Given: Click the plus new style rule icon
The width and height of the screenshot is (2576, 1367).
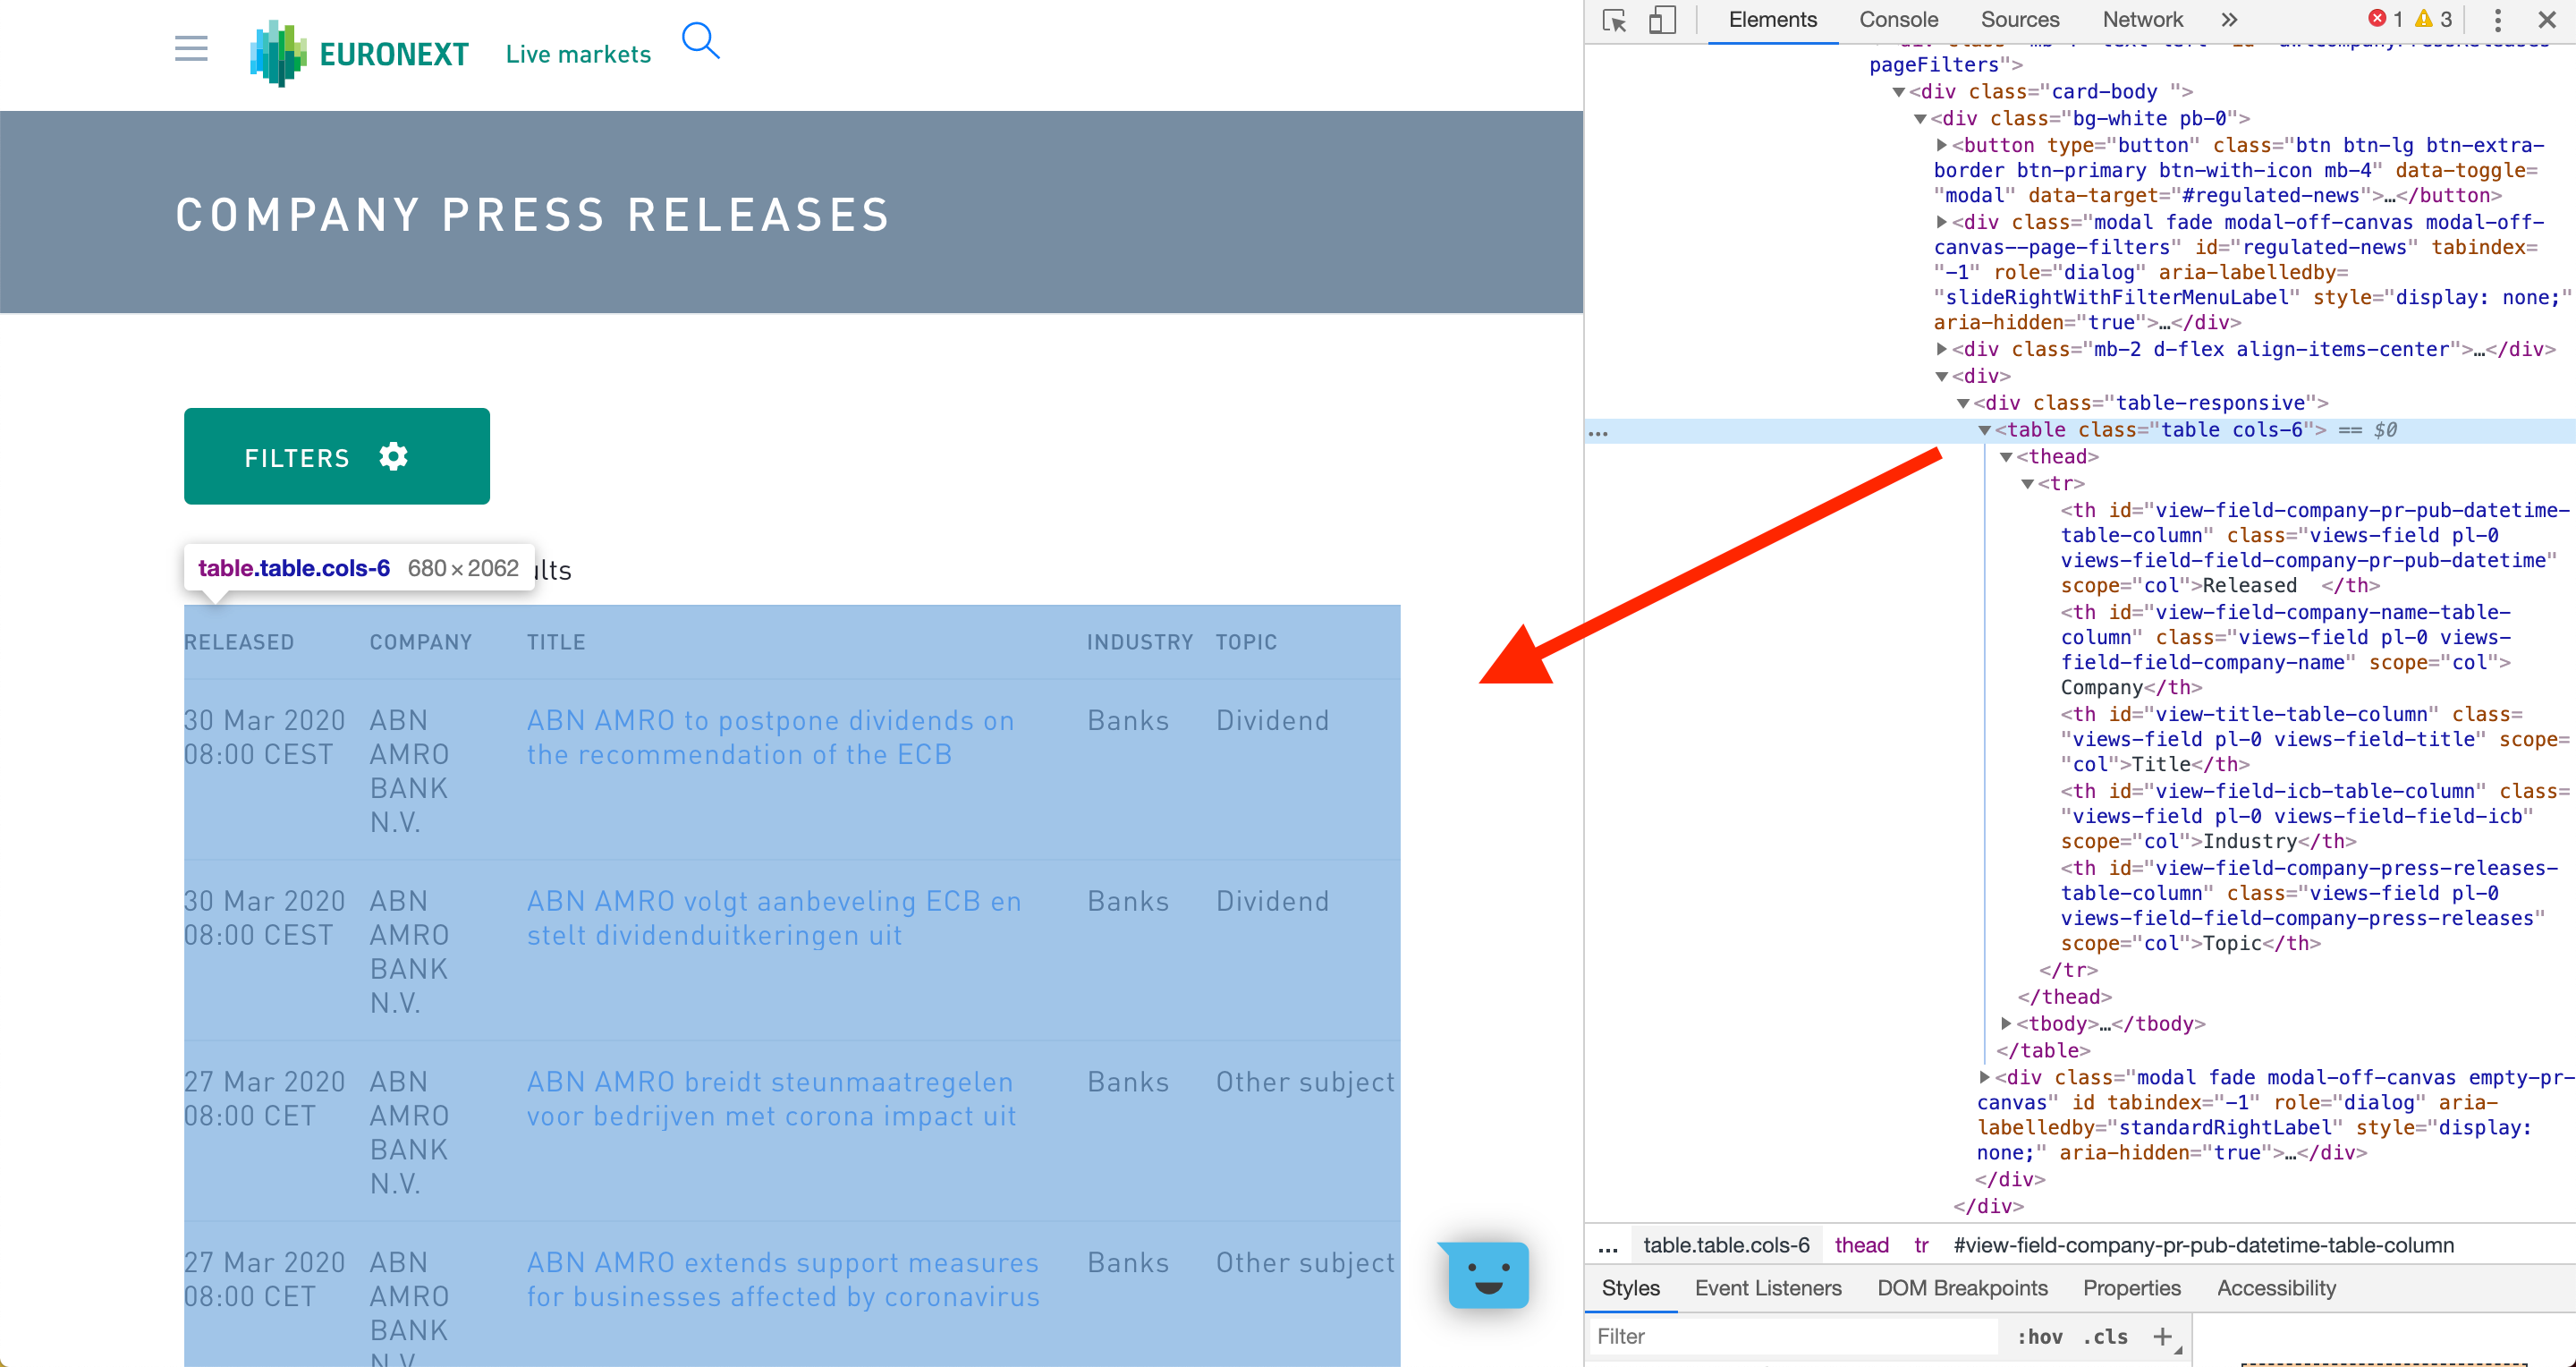Looking at the screenshot, I should tap(2162, 1336).
